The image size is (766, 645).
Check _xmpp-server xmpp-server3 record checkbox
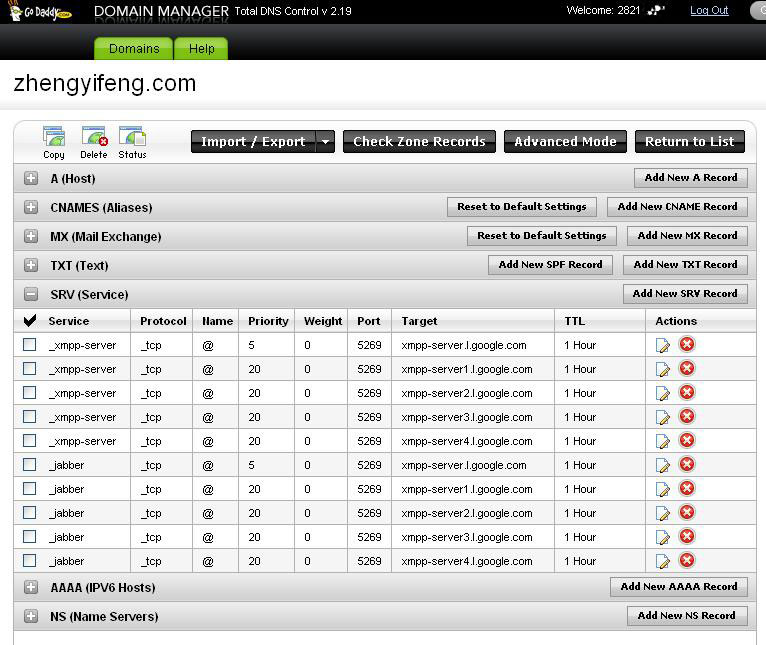(x=30, y=417)
